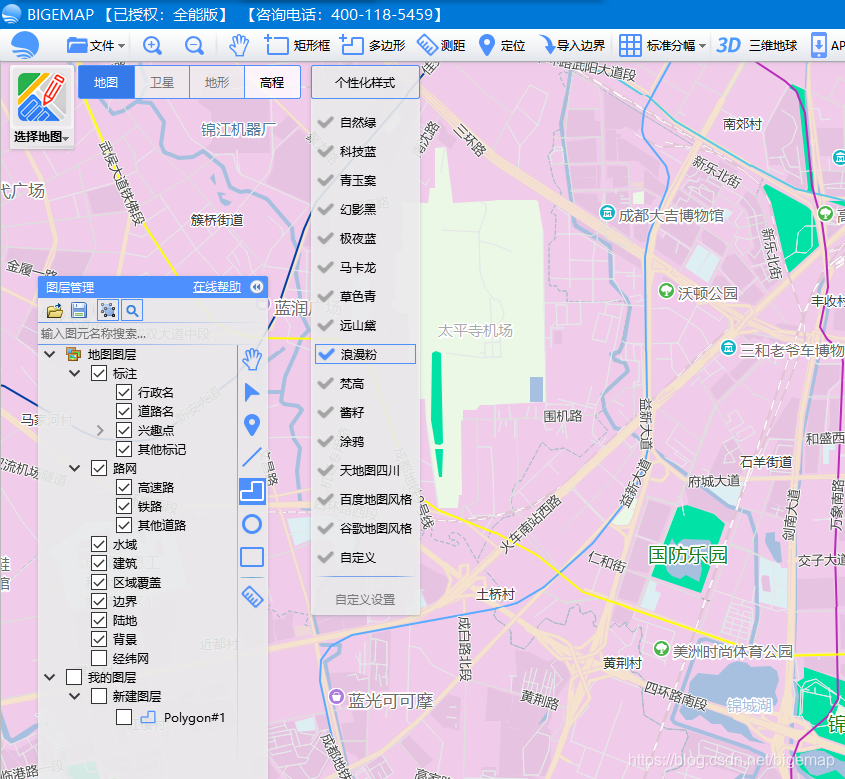Select the 浪漫粉 map style

click(x=365, y=354)
